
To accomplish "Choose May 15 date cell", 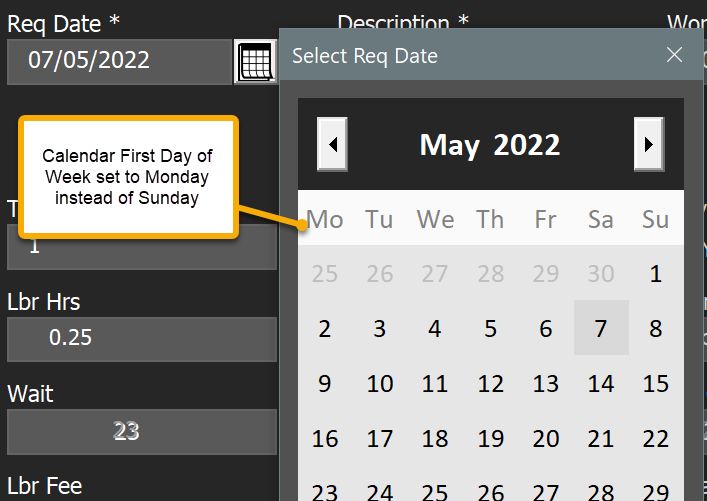I will (x=656, y=383).
